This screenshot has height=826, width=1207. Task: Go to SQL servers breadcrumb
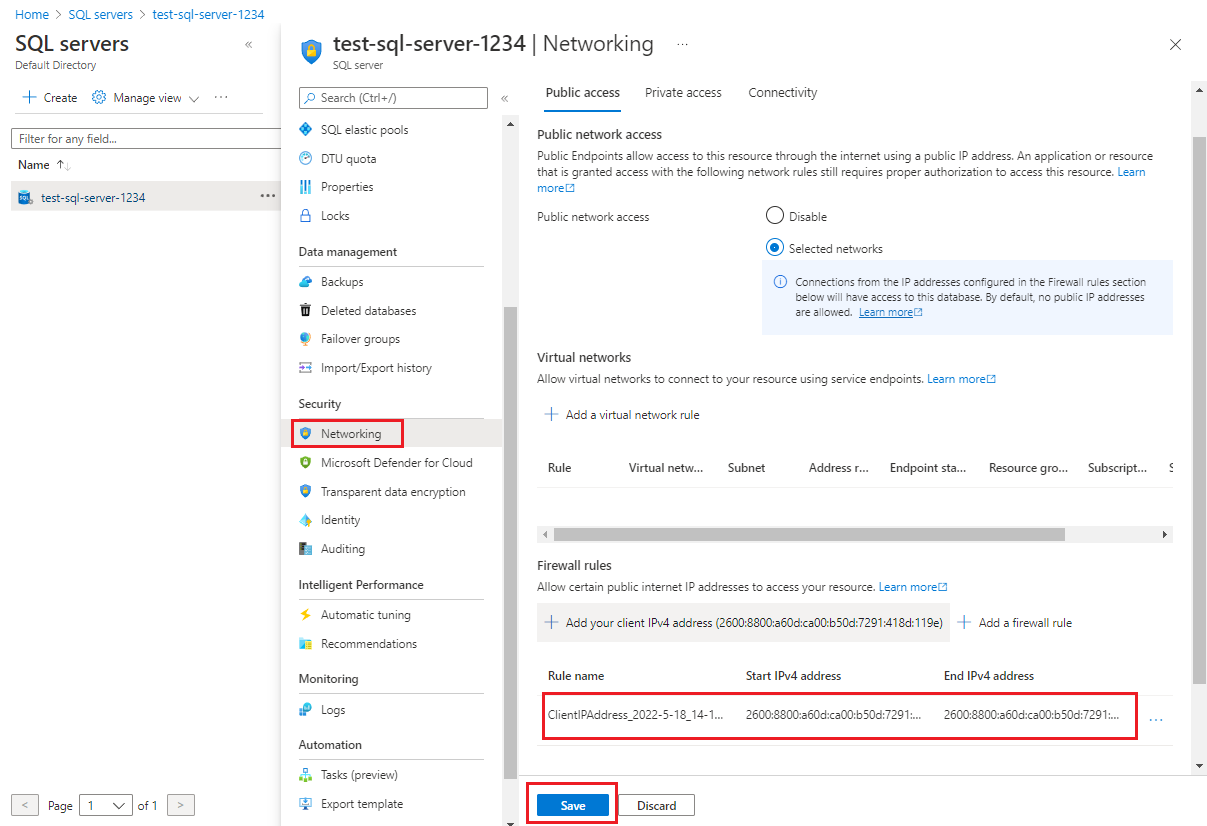tap(101, 15)
